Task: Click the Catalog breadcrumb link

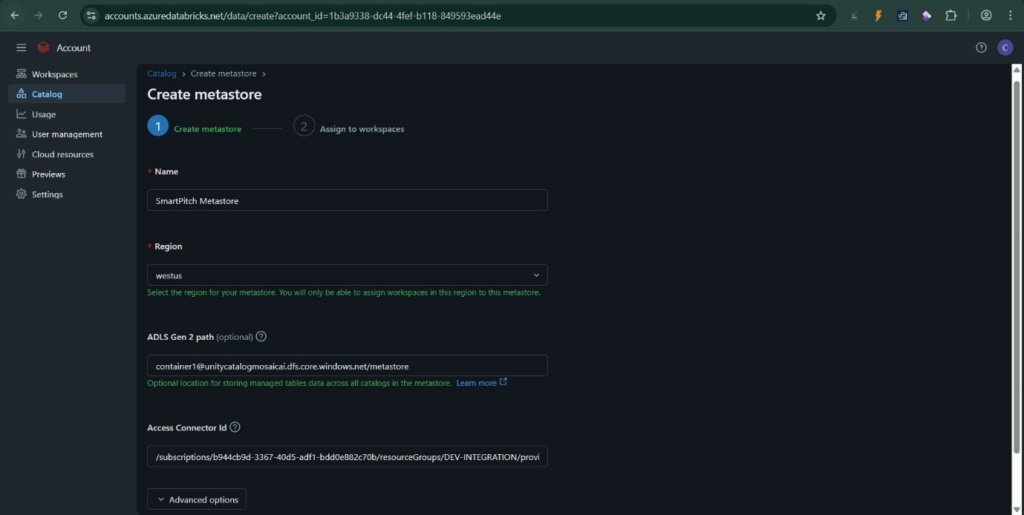Action: tap(161, 74)
